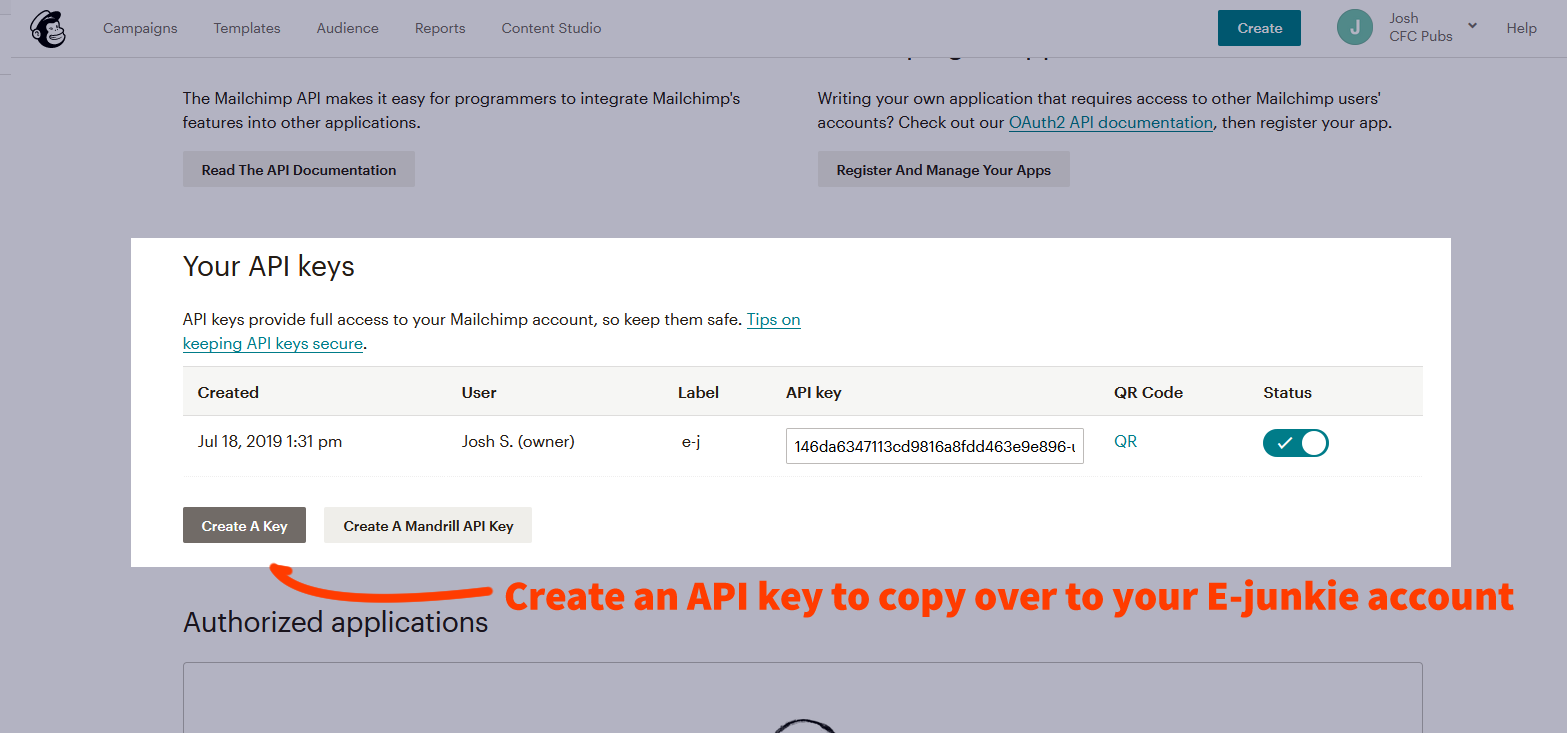
Task: Select the API key text field
Action: [x=934, y=446]
